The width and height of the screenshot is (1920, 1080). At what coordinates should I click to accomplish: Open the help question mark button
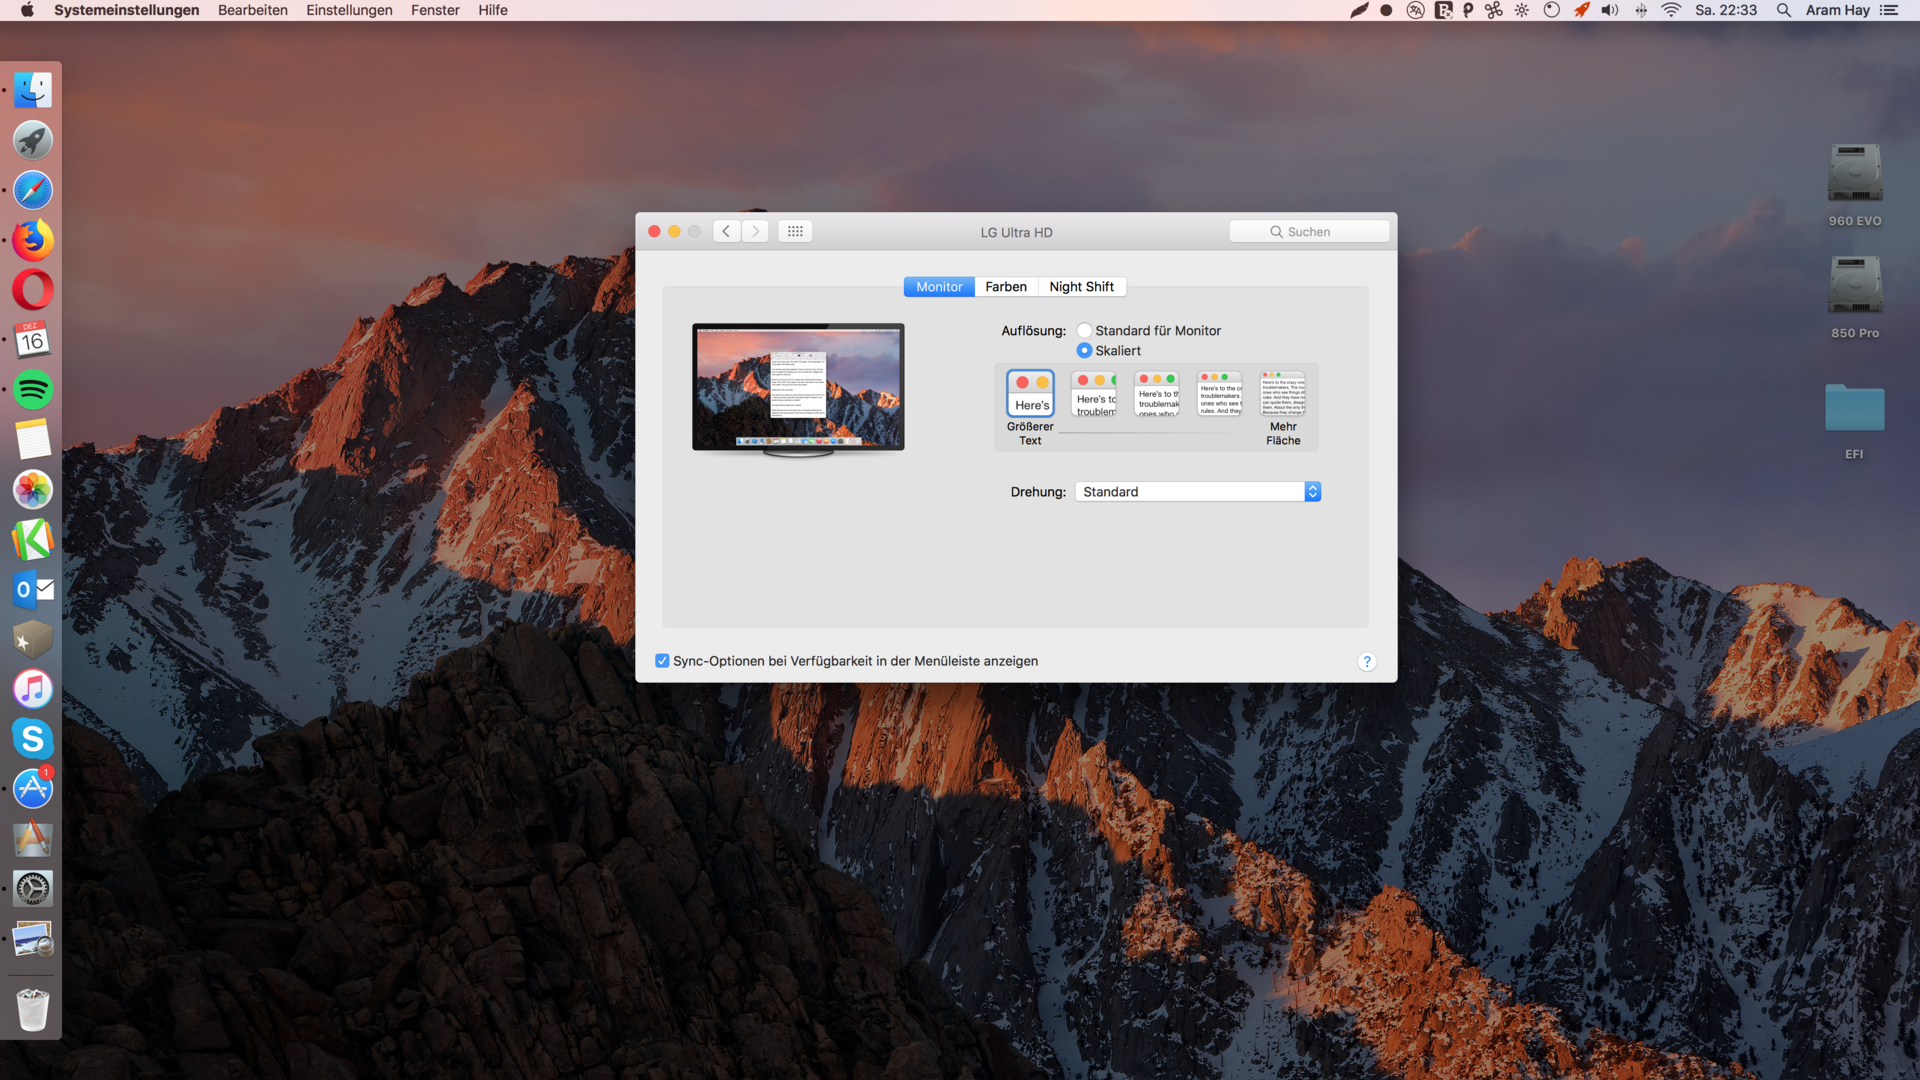1366,661
